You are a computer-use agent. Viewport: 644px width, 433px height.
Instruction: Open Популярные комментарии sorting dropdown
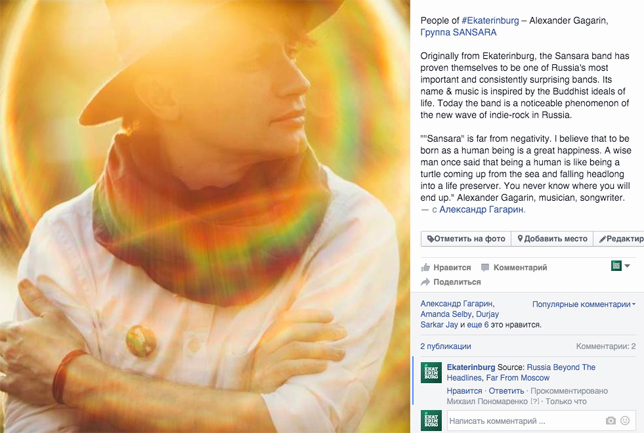[584, 304]
